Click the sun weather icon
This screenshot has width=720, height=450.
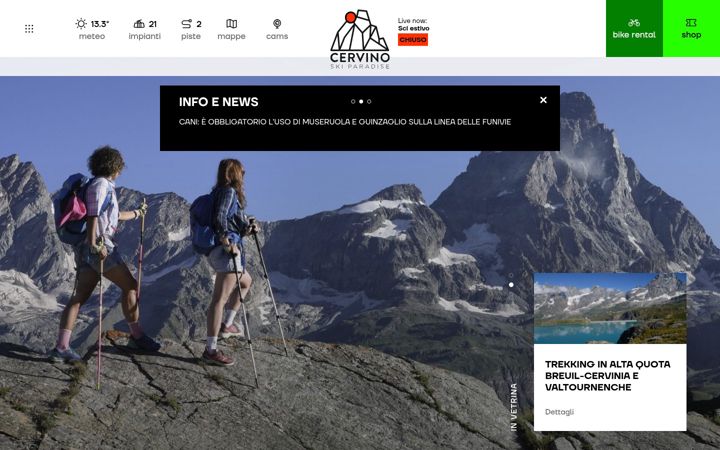point(81,23)
